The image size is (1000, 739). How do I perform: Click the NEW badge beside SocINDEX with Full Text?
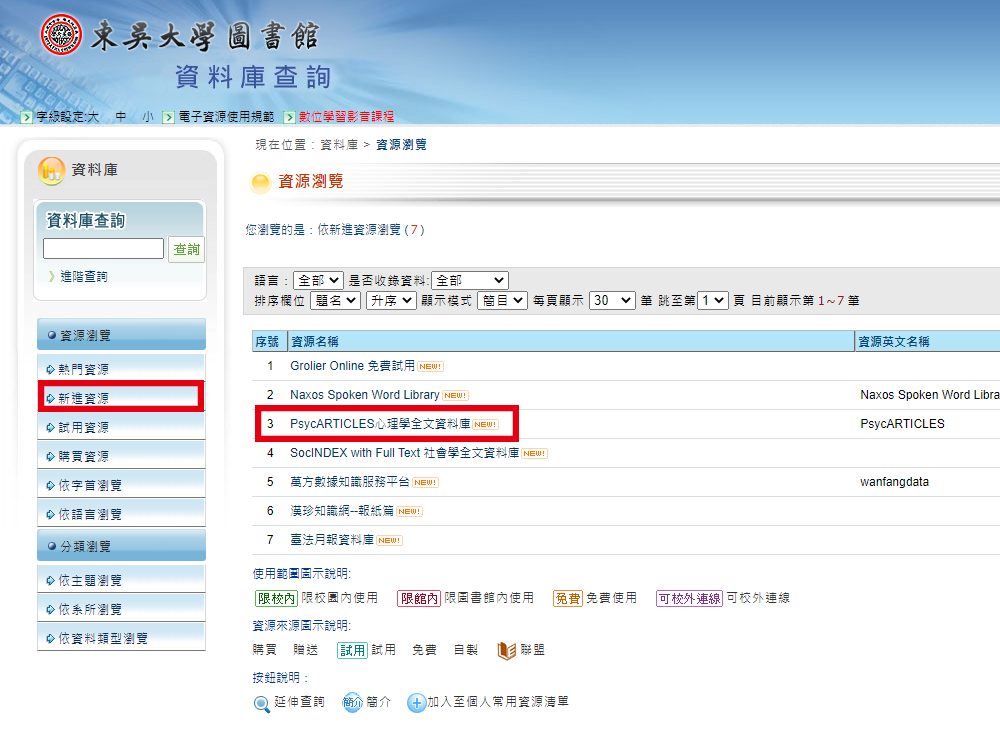pos(534,453)
